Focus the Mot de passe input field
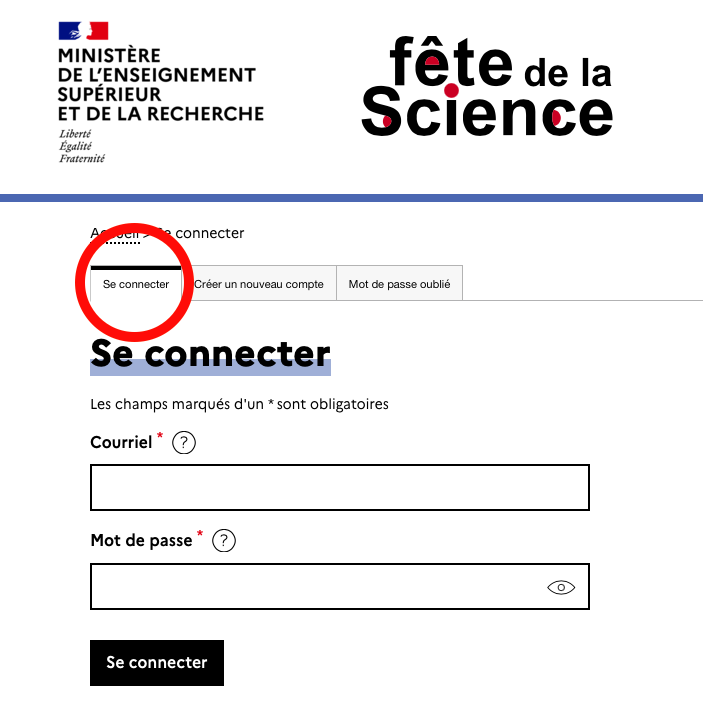Viewport: 703px width, 716px height. [x=315, y=587]
